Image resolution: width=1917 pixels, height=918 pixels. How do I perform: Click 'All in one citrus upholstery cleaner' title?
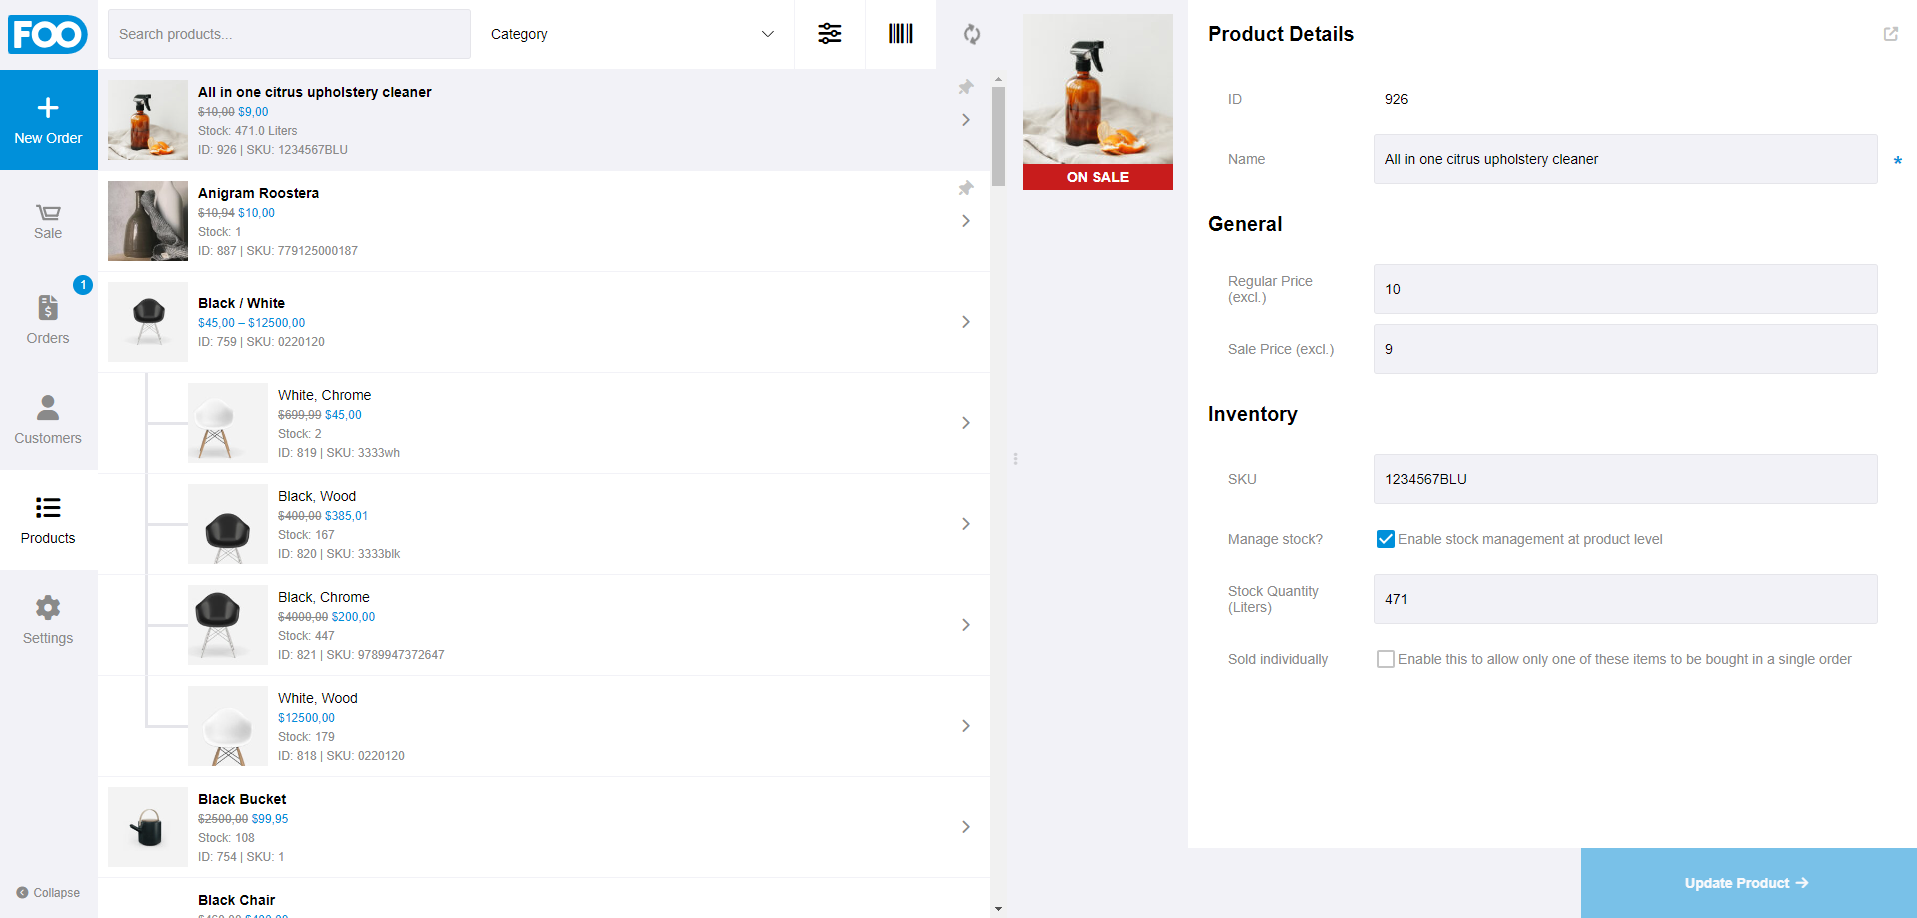(315, 92)
